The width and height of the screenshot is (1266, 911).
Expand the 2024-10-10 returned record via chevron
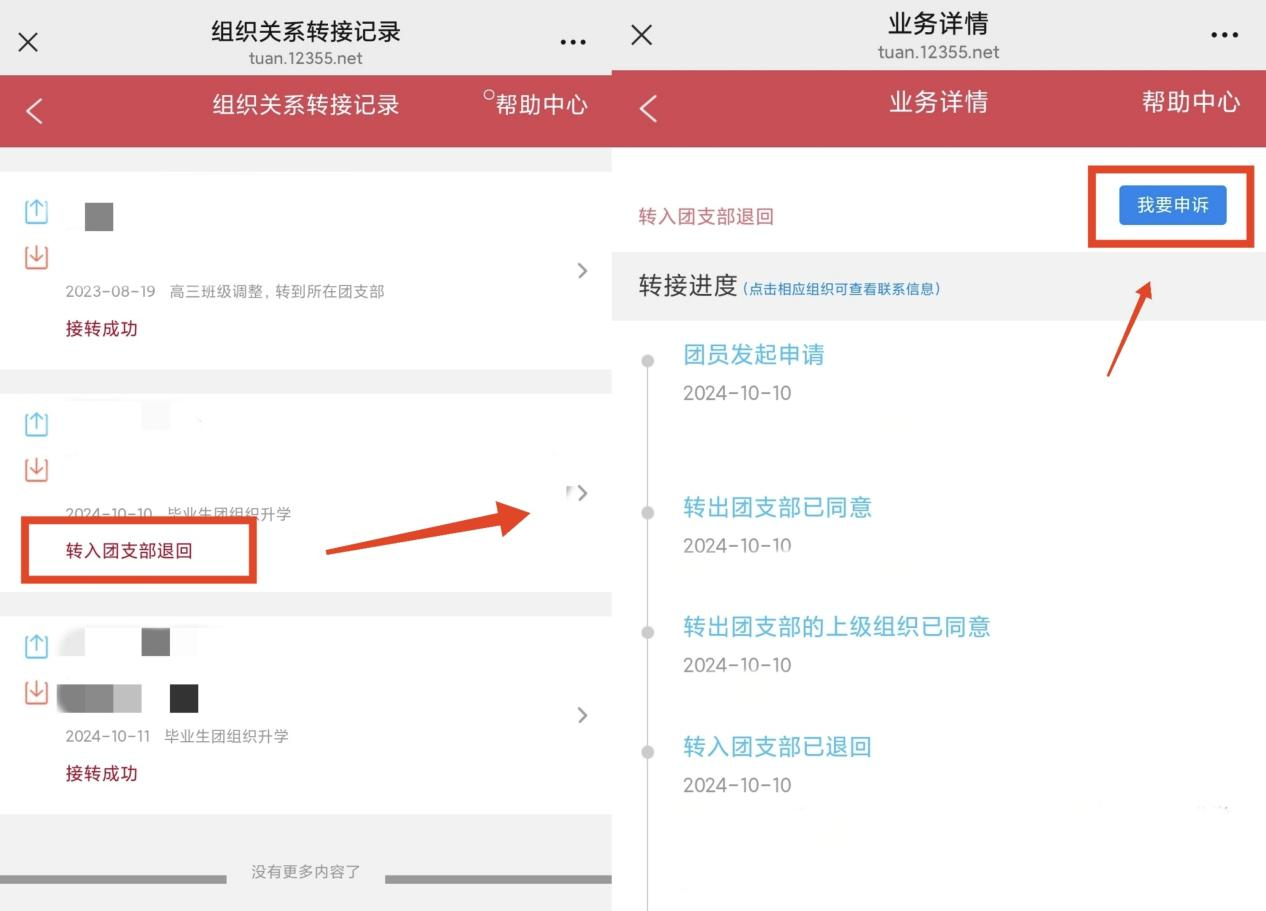(582, 492)
